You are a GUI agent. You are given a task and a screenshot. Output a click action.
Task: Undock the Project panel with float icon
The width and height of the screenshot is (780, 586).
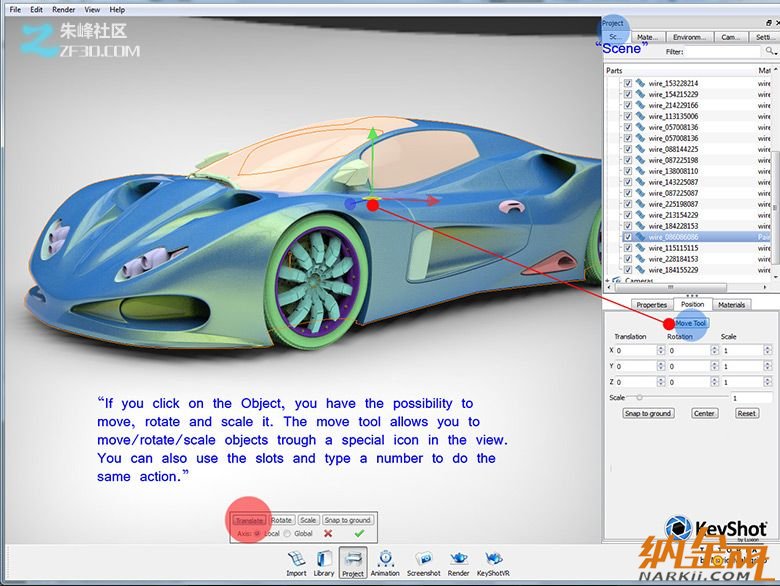point(769,22)
